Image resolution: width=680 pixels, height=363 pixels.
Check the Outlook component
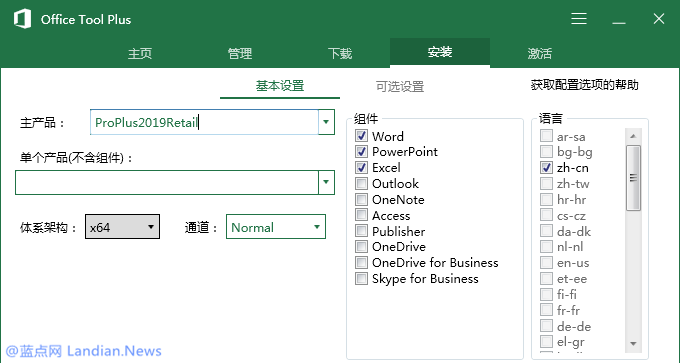[x=361, y=183]
